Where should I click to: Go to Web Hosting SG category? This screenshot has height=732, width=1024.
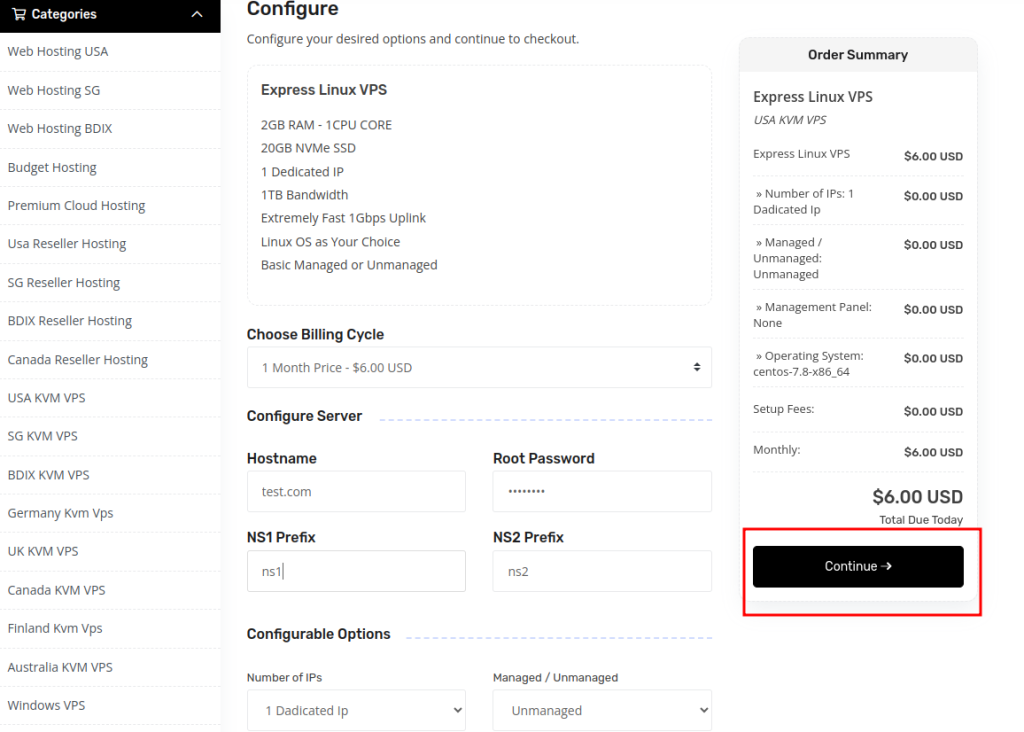tap(54, 90)
